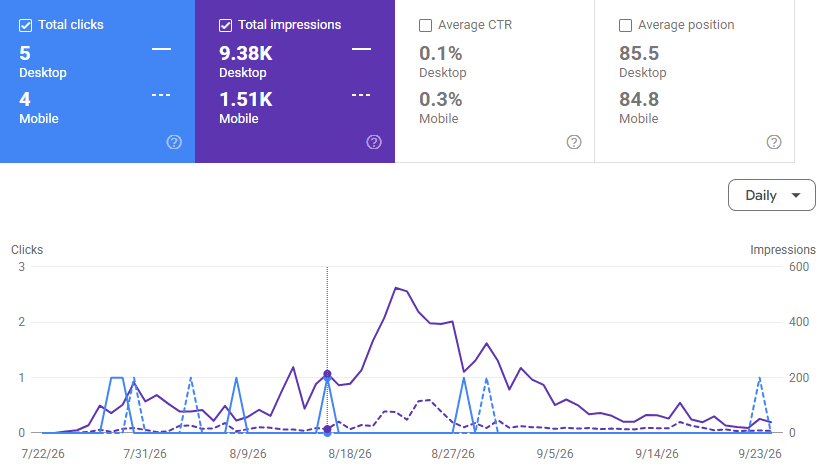Open help icon on Total clicks card
Screen dimensions: 826x468
click(174, 142)
